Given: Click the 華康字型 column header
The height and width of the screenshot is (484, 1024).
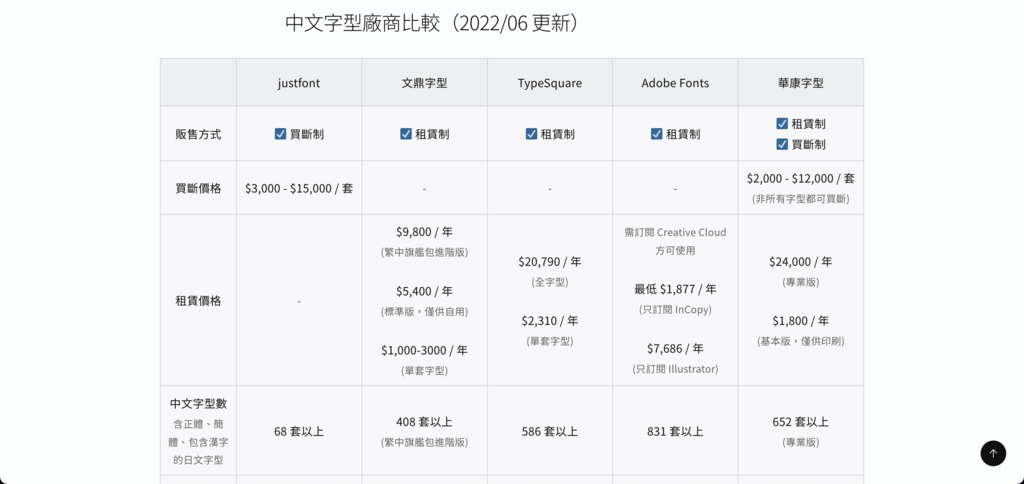Looking at the screenshot, I should [x=801, y=83].
